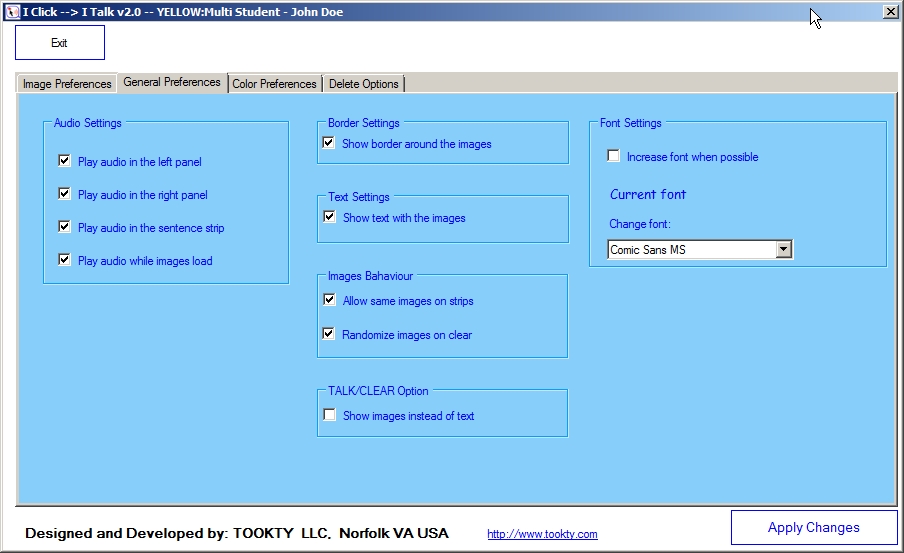Image resolution: width=904 pixels, height=553 pixels.
Task: Close the I Click I Talk window
Action: (x=890, y=12)
